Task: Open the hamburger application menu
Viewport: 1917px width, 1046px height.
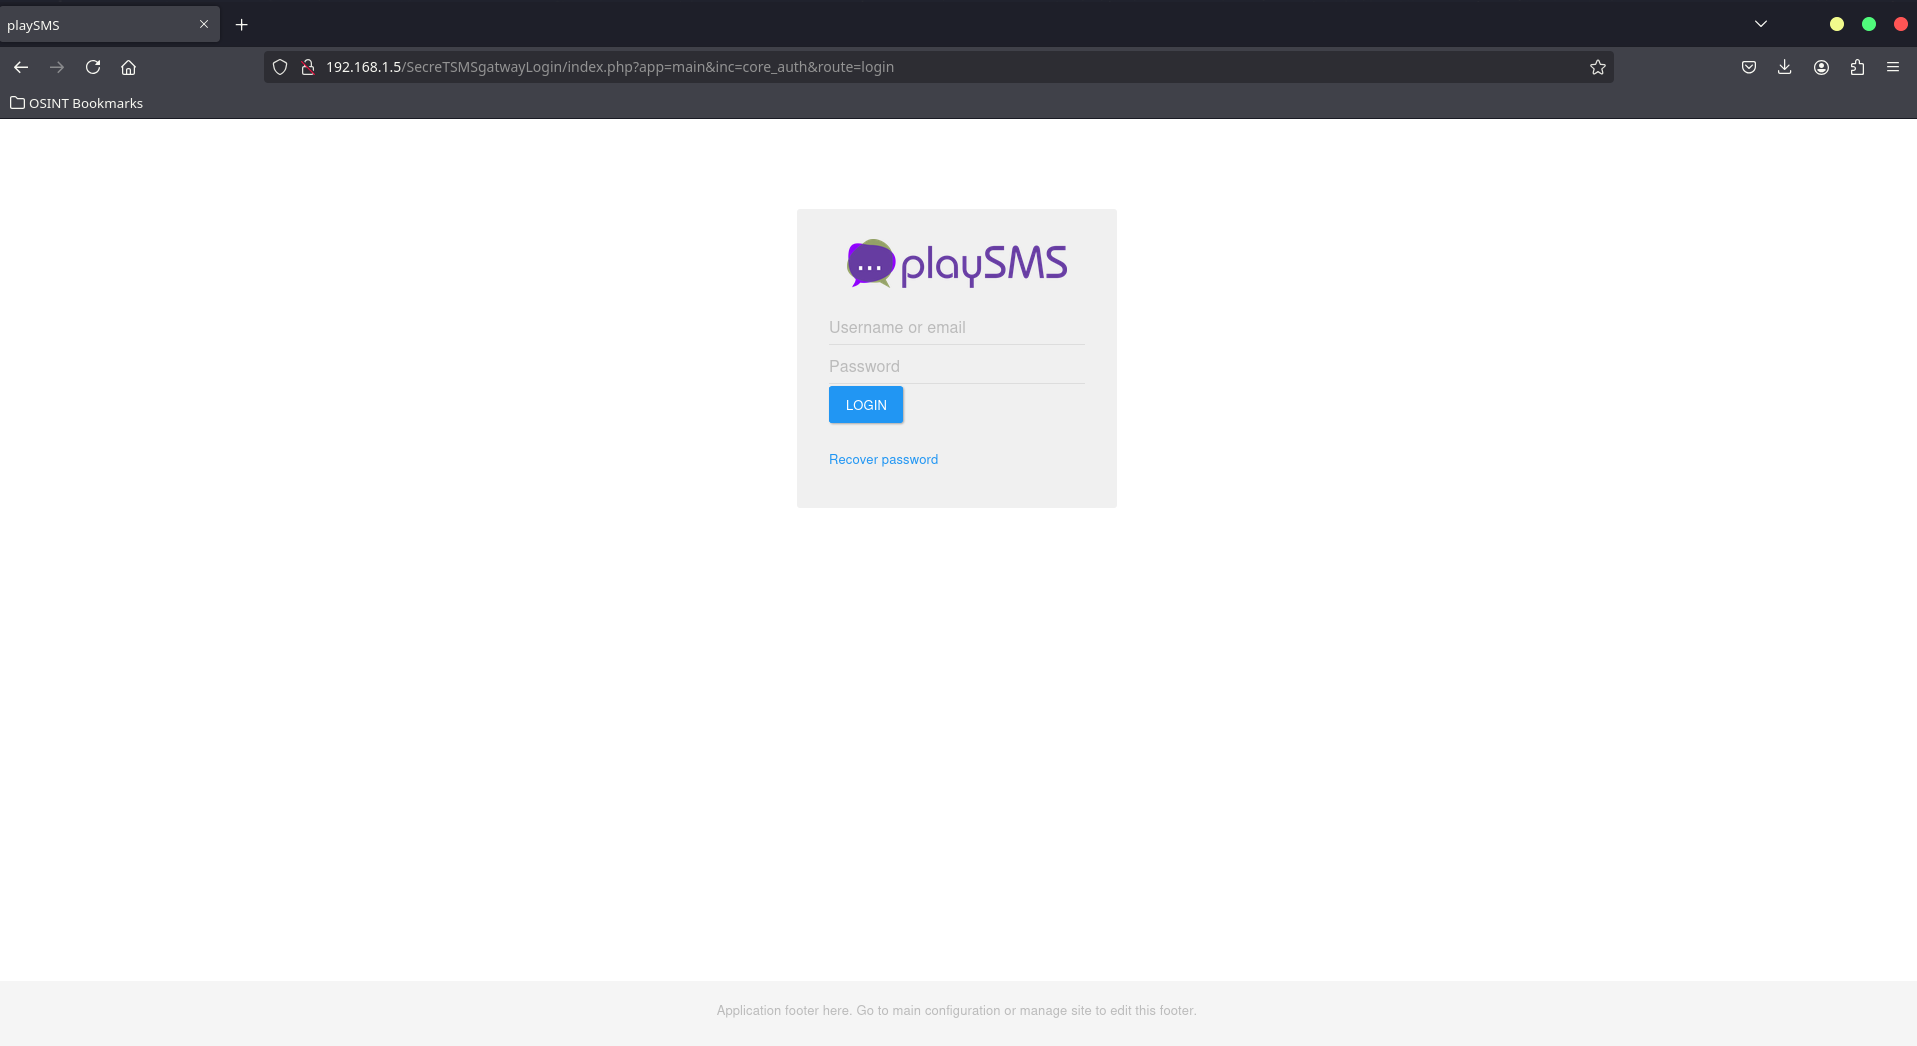Action: [x=1893, y=67]
